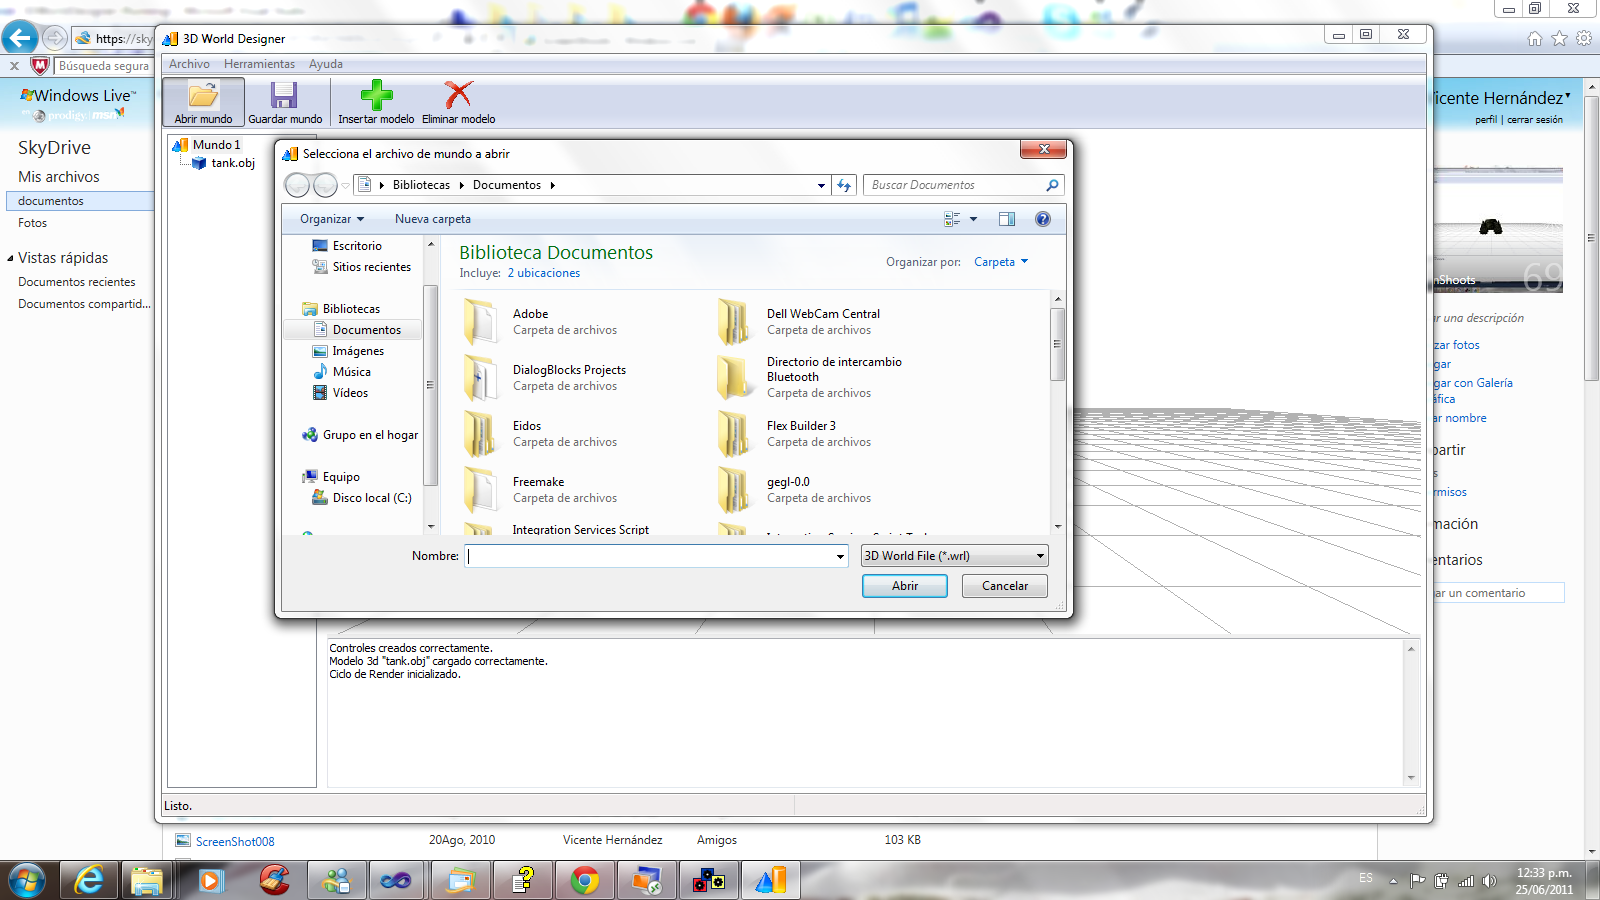Select Bibliotecas in the navigation pane
This screenshot has height=900, width=1600.
pos(351,309)
